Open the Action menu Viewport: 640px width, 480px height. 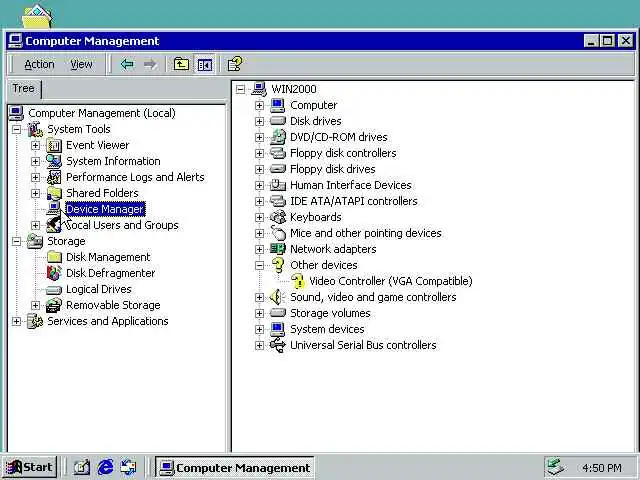39,64
